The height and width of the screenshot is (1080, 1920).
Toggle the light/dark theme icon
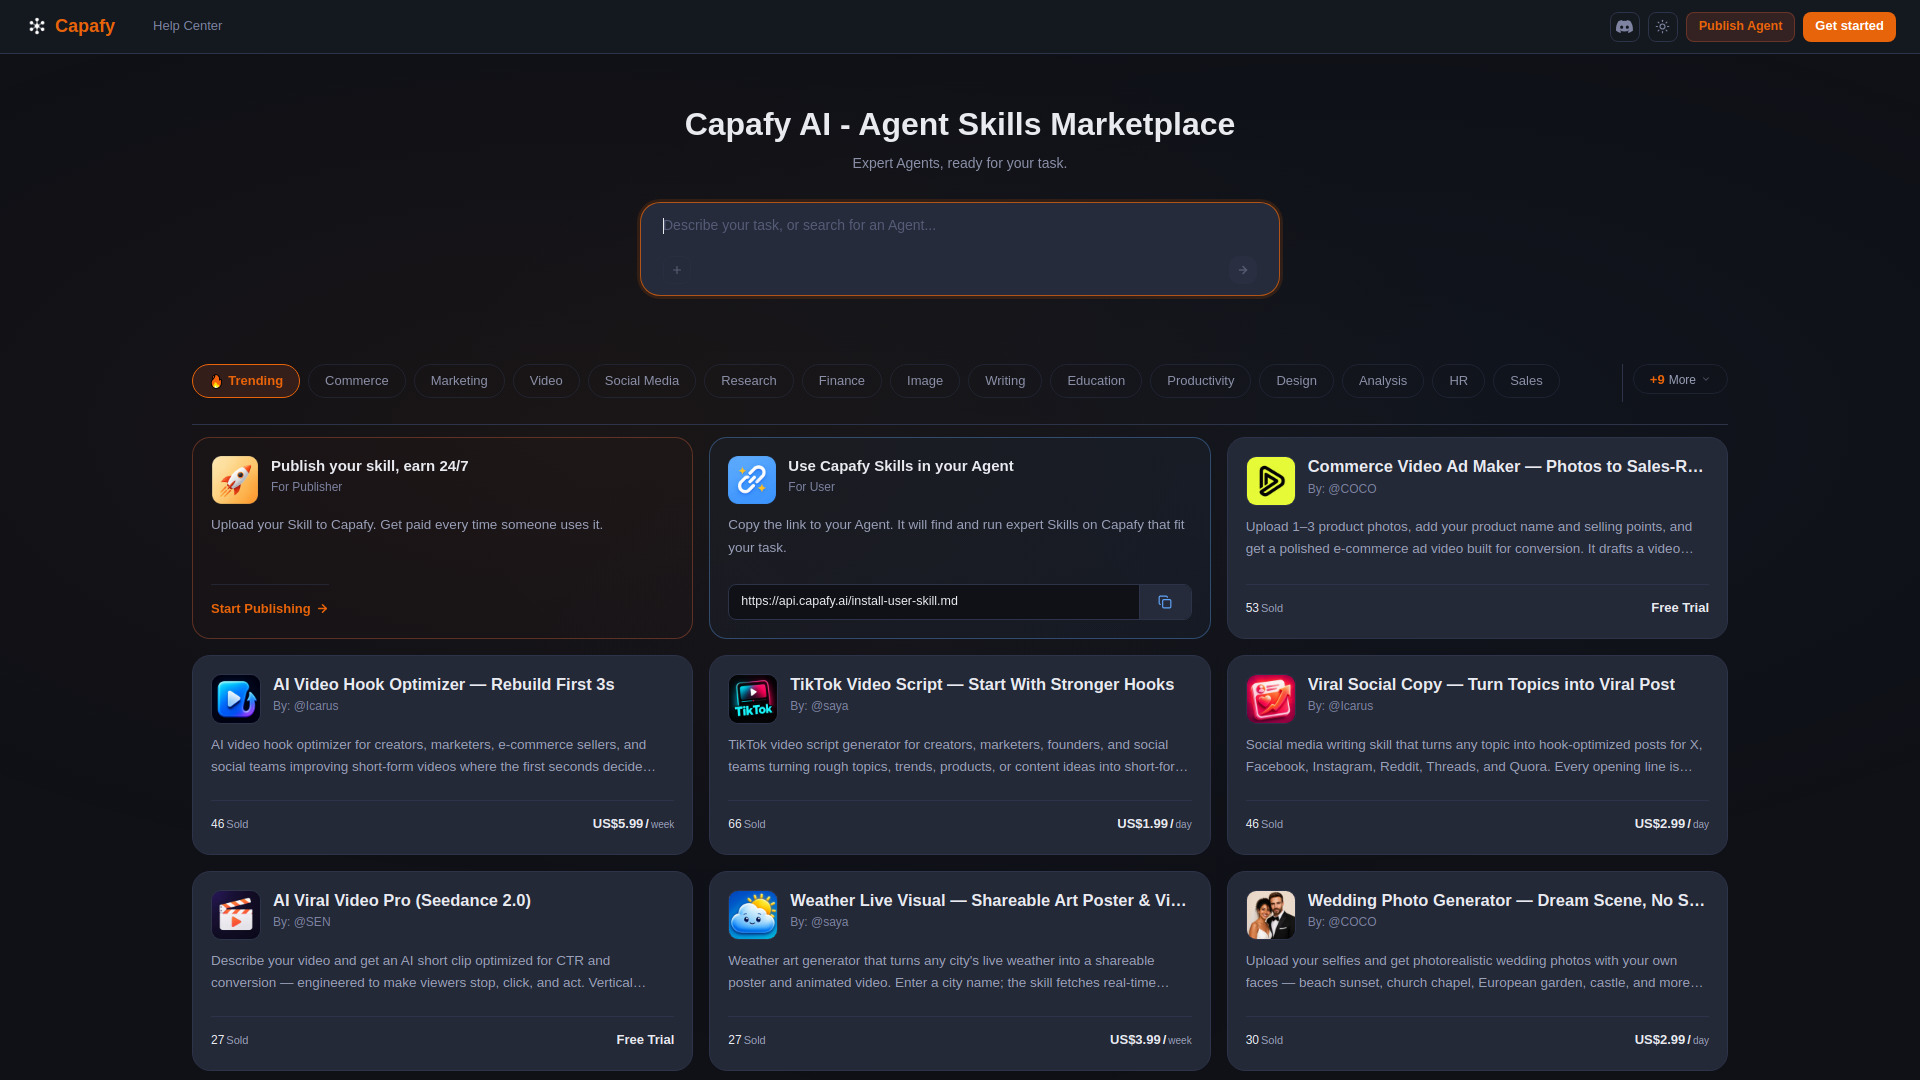click(1662, 27)
